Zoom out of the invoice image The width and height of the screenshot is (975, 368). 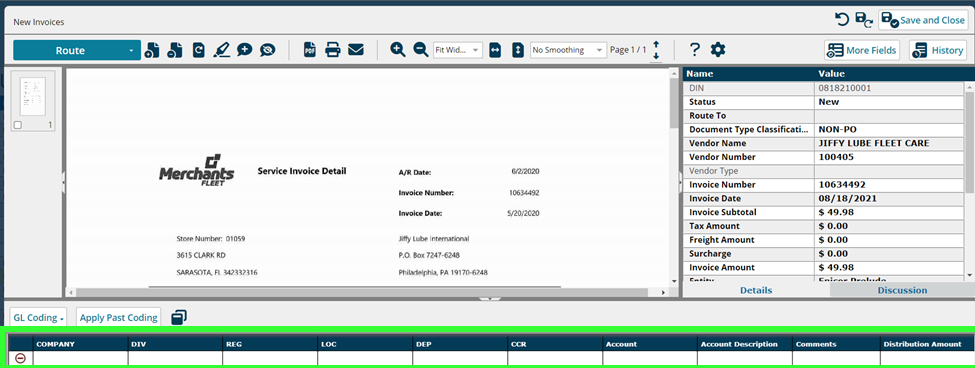tap(420, 50)
